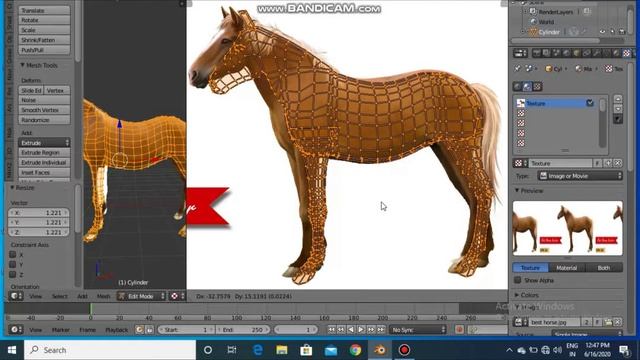
Task: Jump to end frame playback button
Action: point(381,329)
